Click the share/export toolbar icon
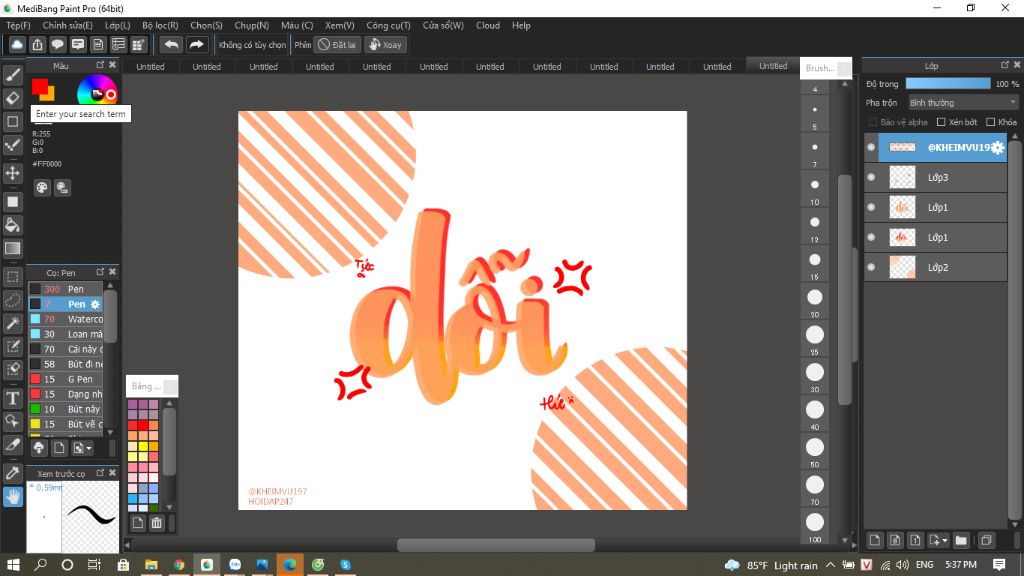The image size is (1024, 576). coord(37,44)
